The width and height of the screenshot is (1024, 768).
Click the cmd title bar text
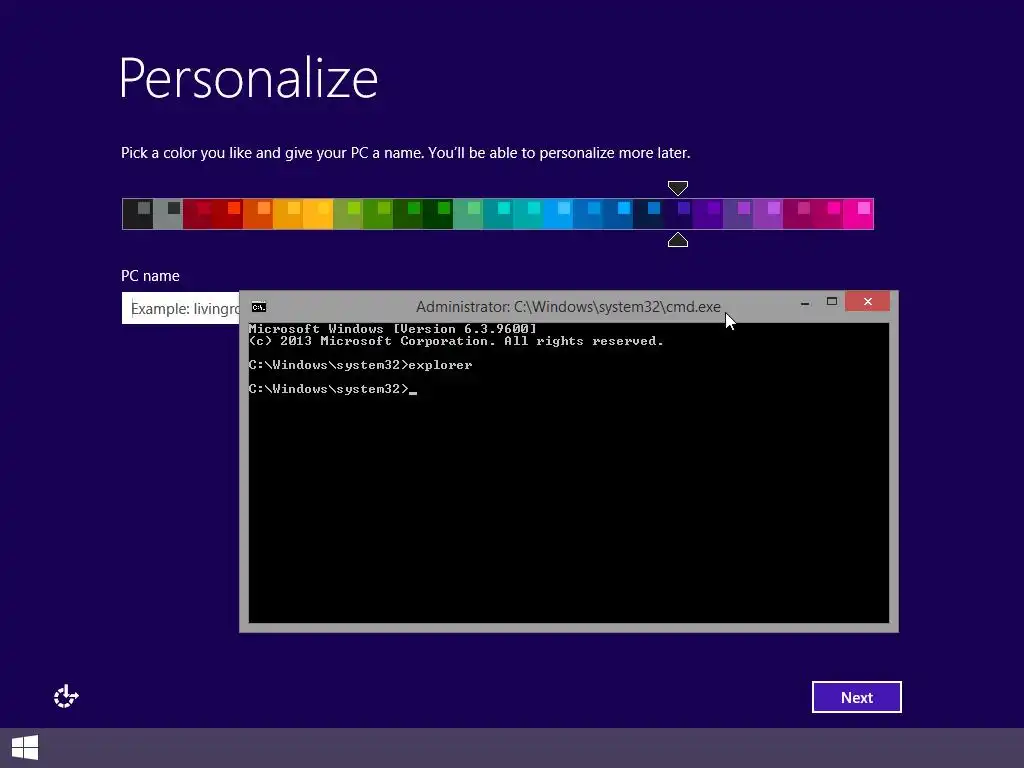click(568, 307)
